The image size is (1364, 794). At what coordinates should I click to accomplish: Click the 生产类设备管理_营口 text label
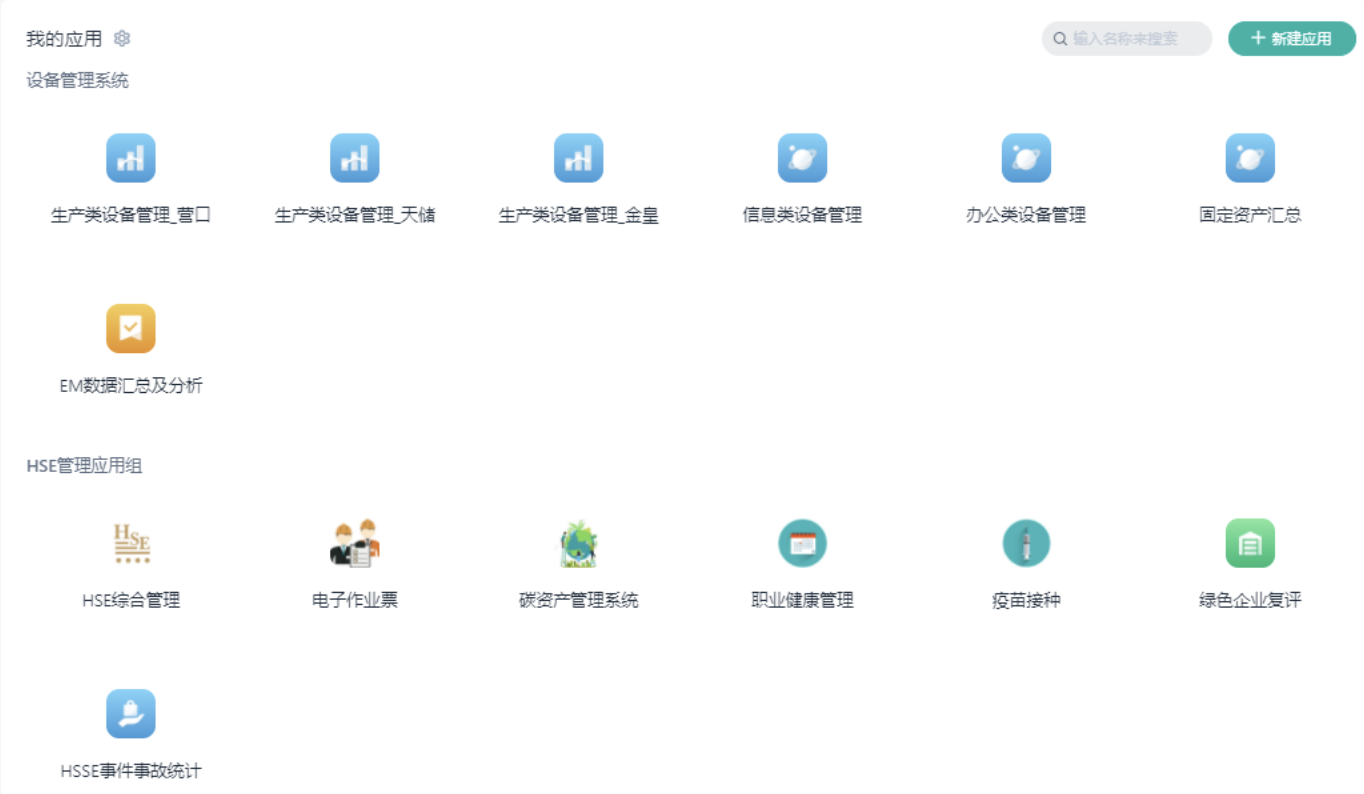tap(131, 215)
